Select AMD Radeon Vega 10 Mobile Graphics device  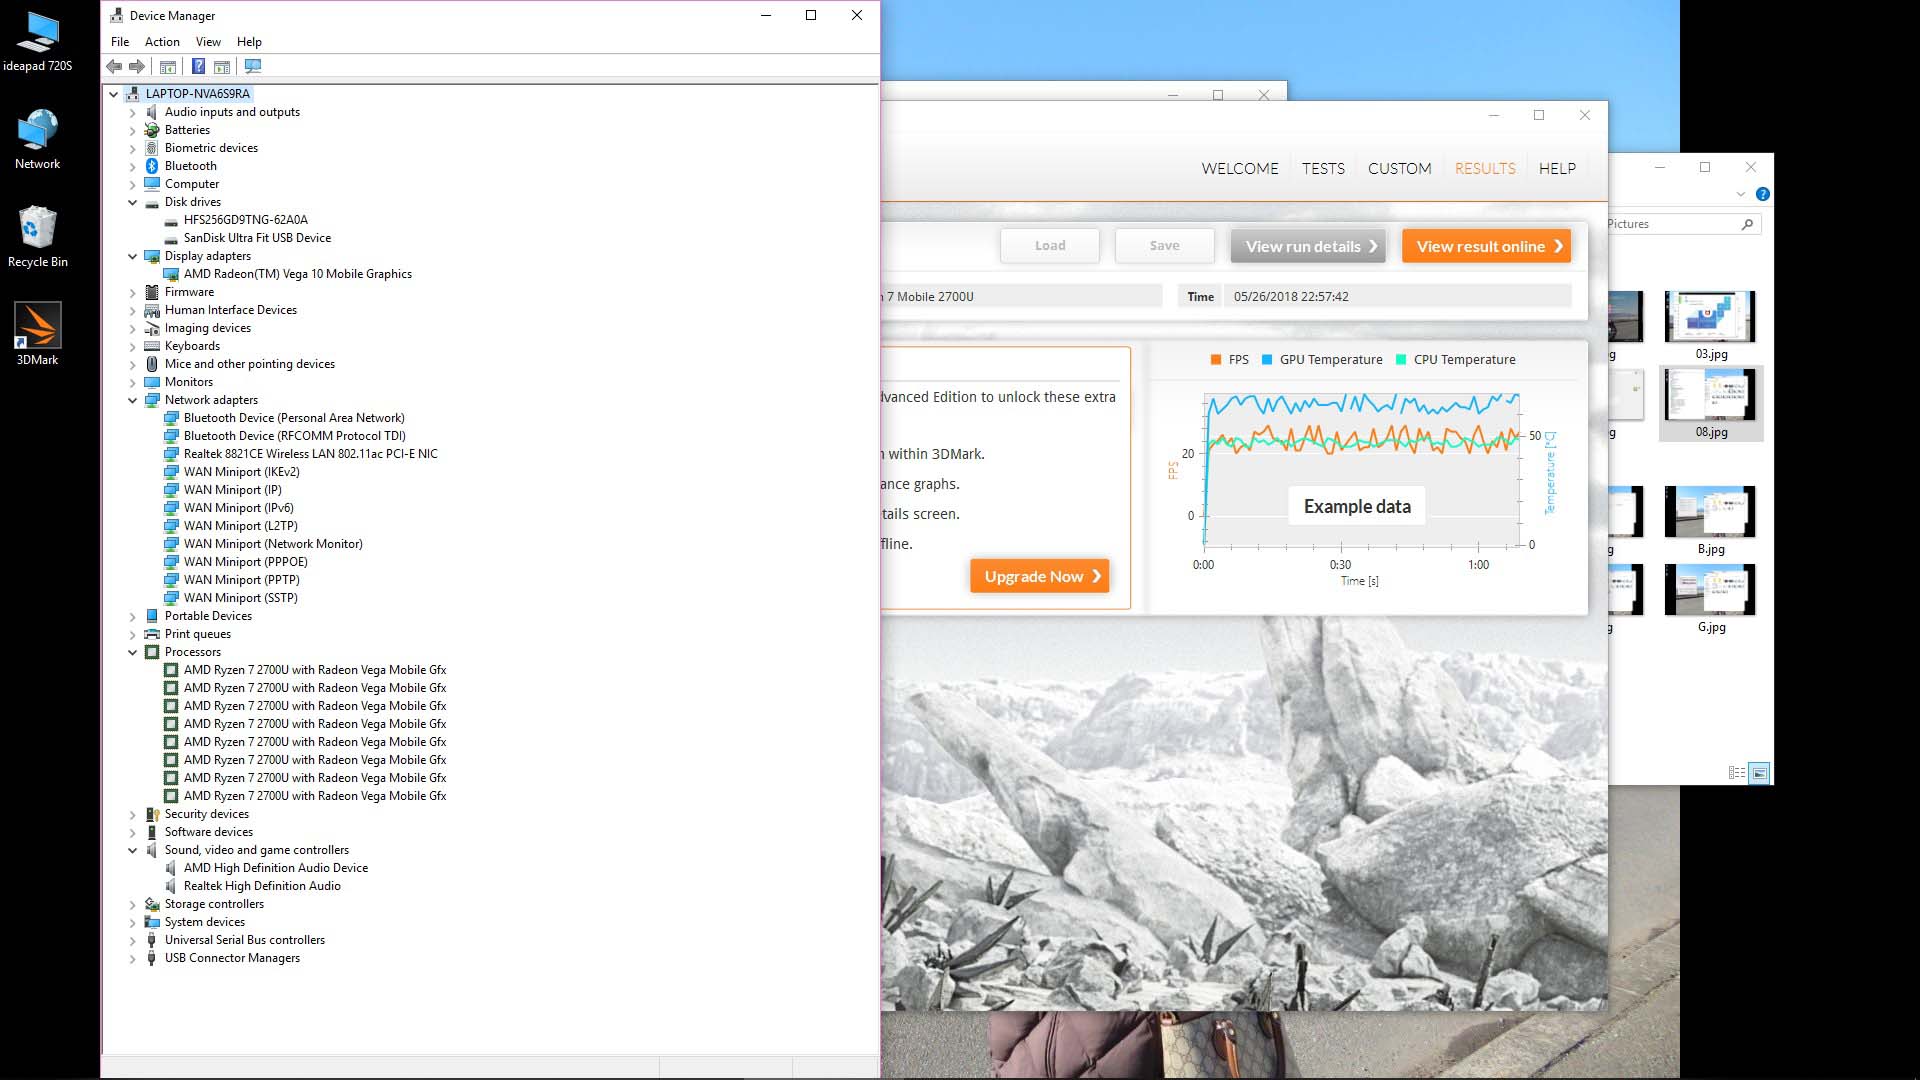tap(298, 274)
